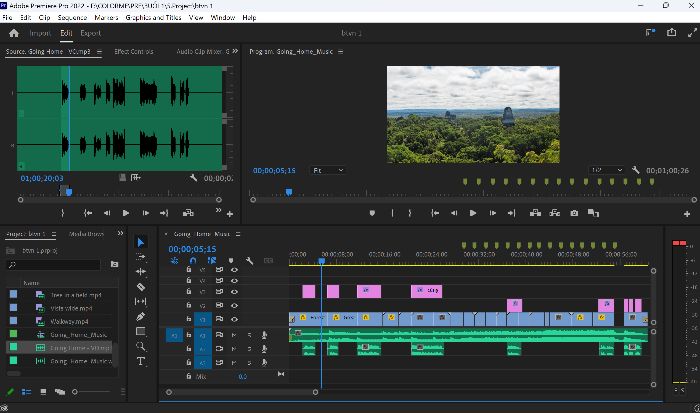Select the Ripple Edit tool
Image resolution: width=700 pixels, height=413 pixels.
tap(141, 271)
